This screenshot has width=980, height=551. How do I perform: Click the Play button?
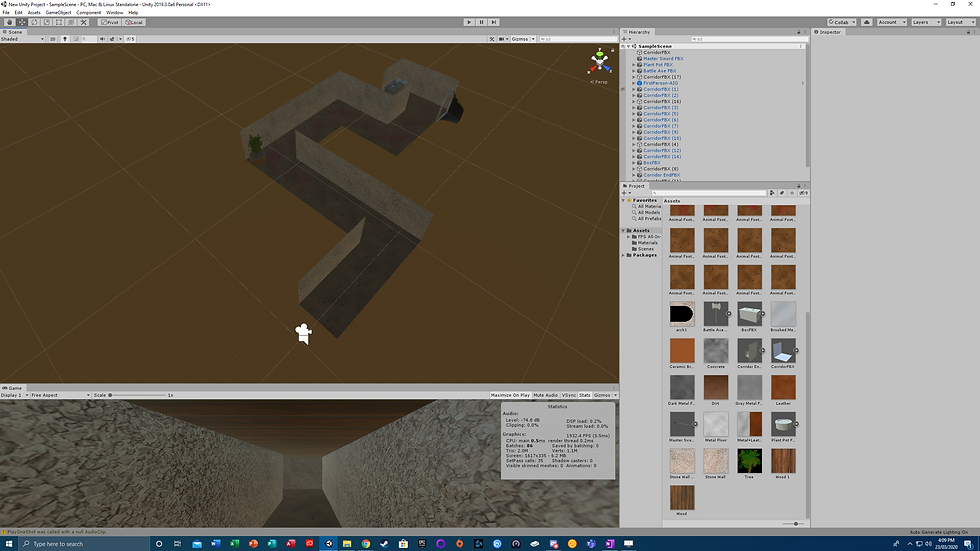click(469, 22)
